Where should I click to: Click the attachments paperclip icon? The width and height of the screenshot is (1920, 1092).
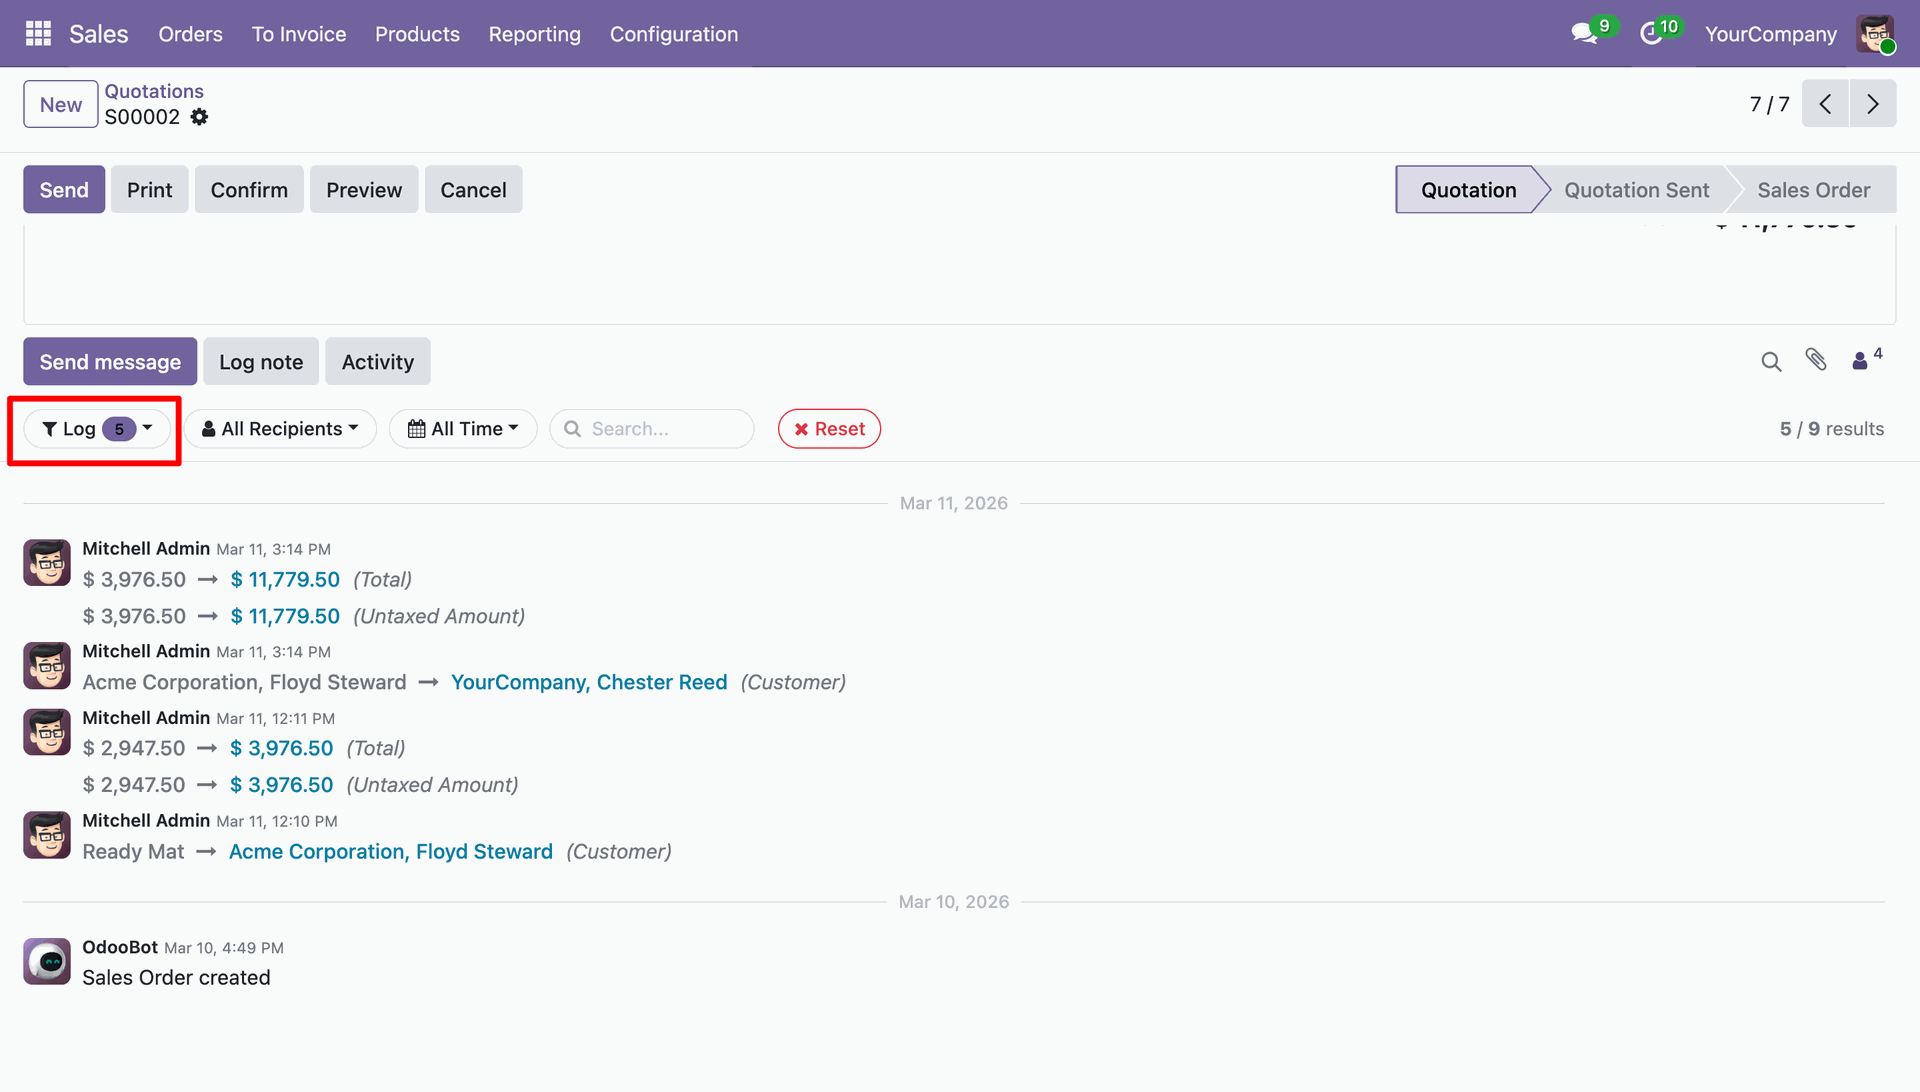tap(1816, 360)
